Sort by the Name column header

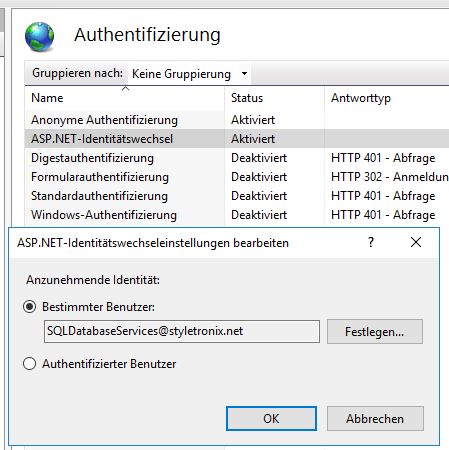tap(125, 98)
